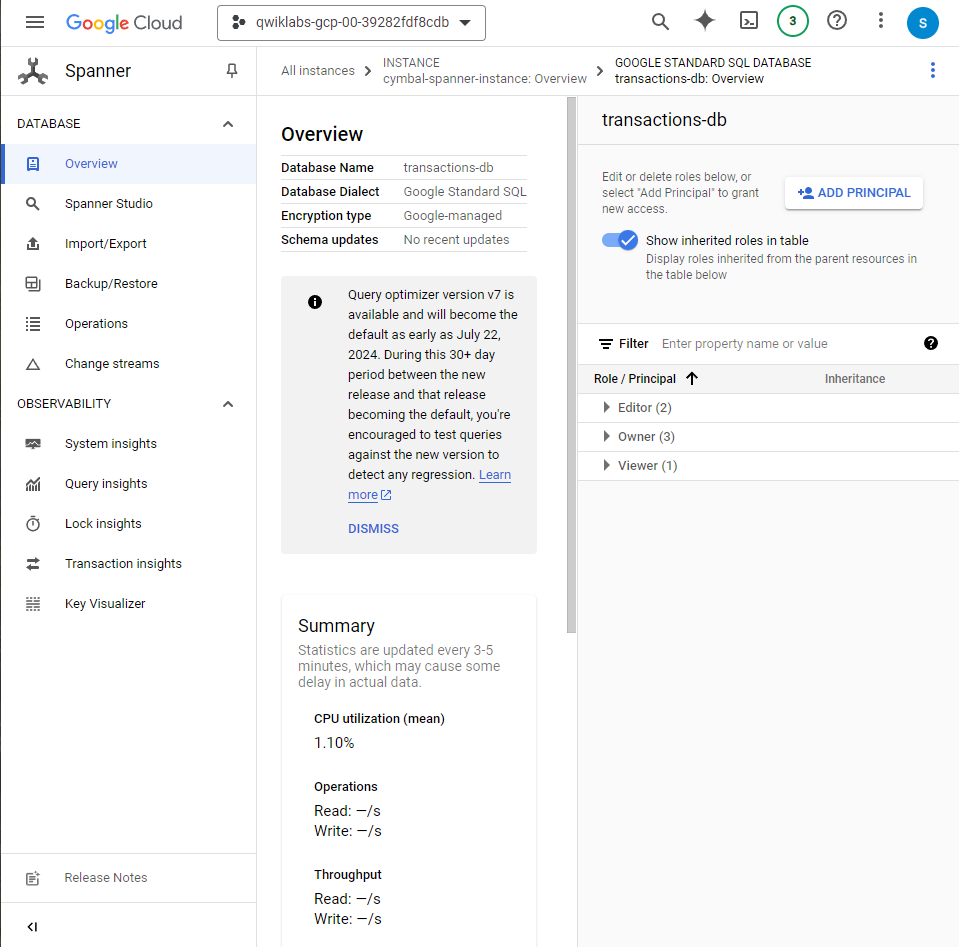Click the Spanner product logo icon
This screenshot has height=947, width=959.
[x=33, y=71]
